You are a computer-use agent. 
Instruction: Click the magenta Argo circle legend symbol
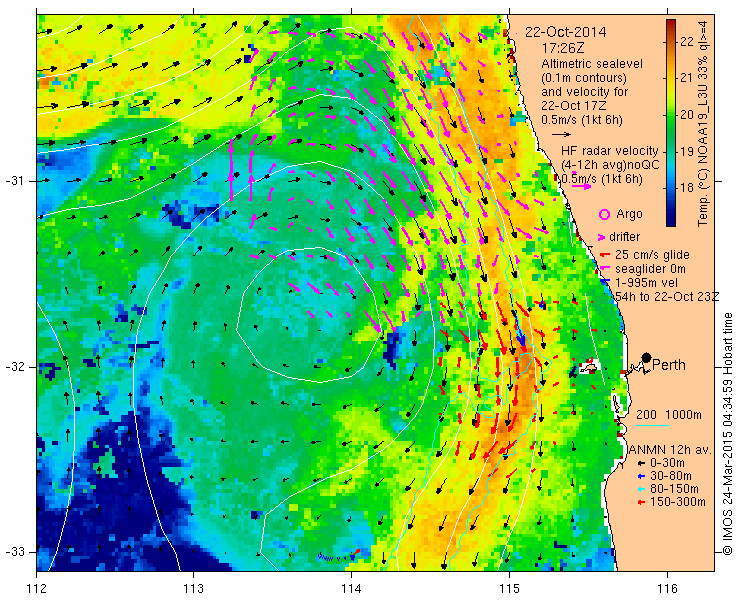pos(604,214)
